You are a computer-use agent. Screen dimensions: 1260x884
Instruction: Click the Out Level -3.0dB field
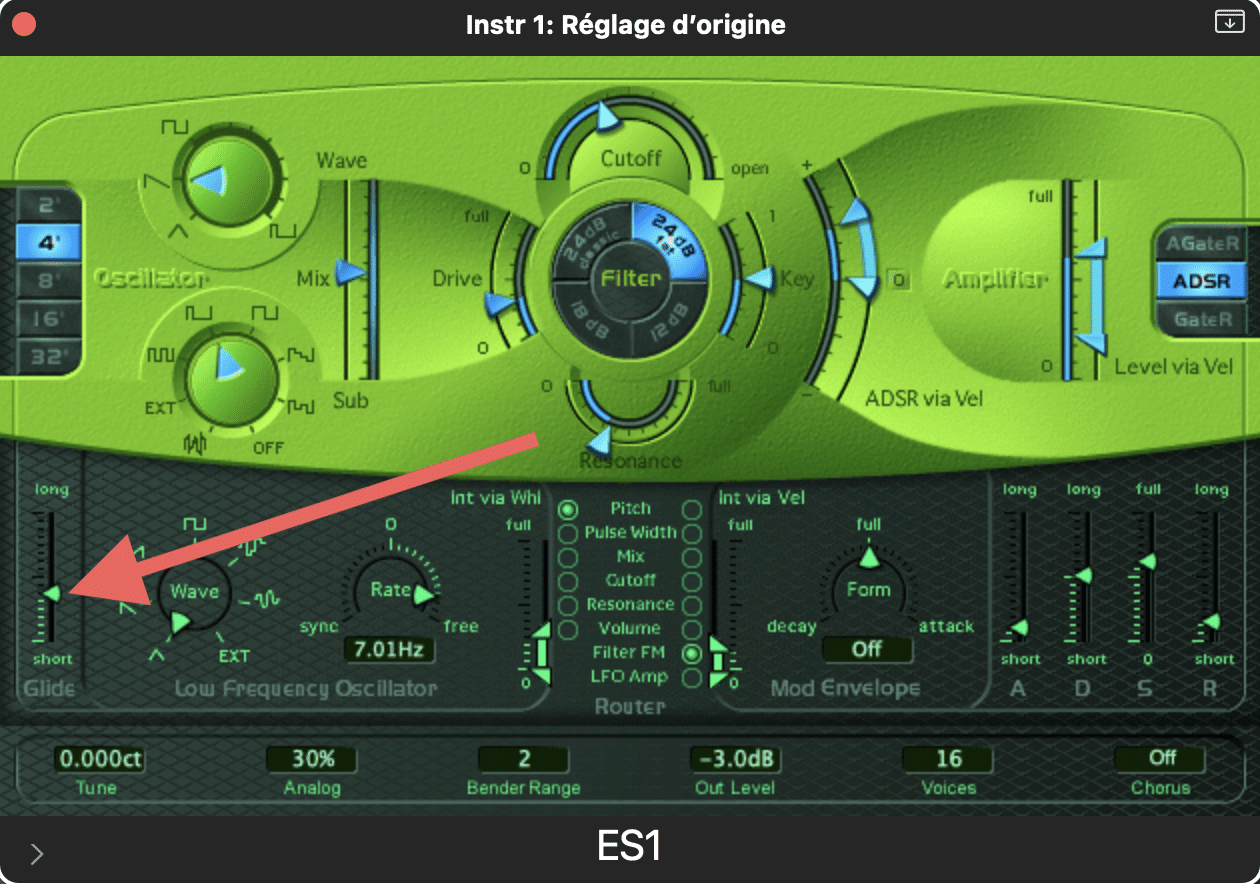tap(735, 759)
